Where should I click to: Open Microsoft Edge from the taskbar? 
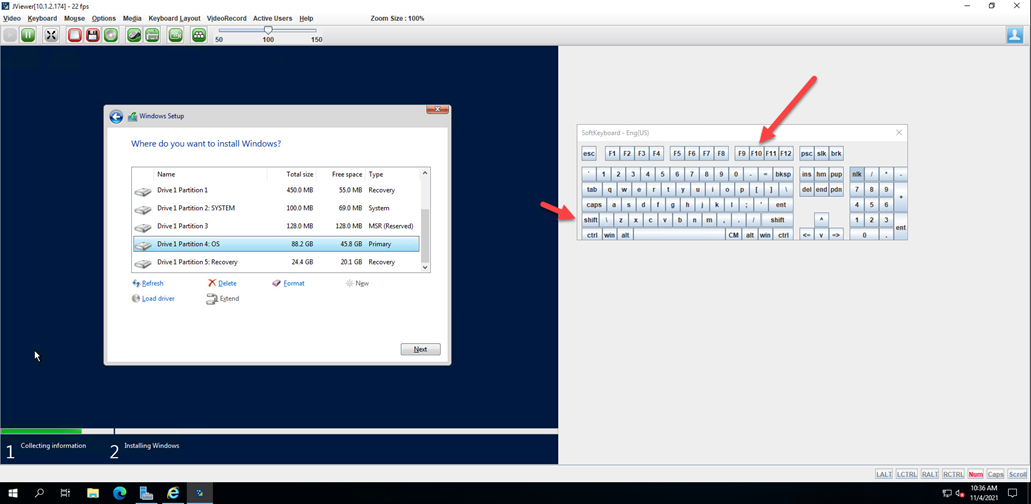120,492
